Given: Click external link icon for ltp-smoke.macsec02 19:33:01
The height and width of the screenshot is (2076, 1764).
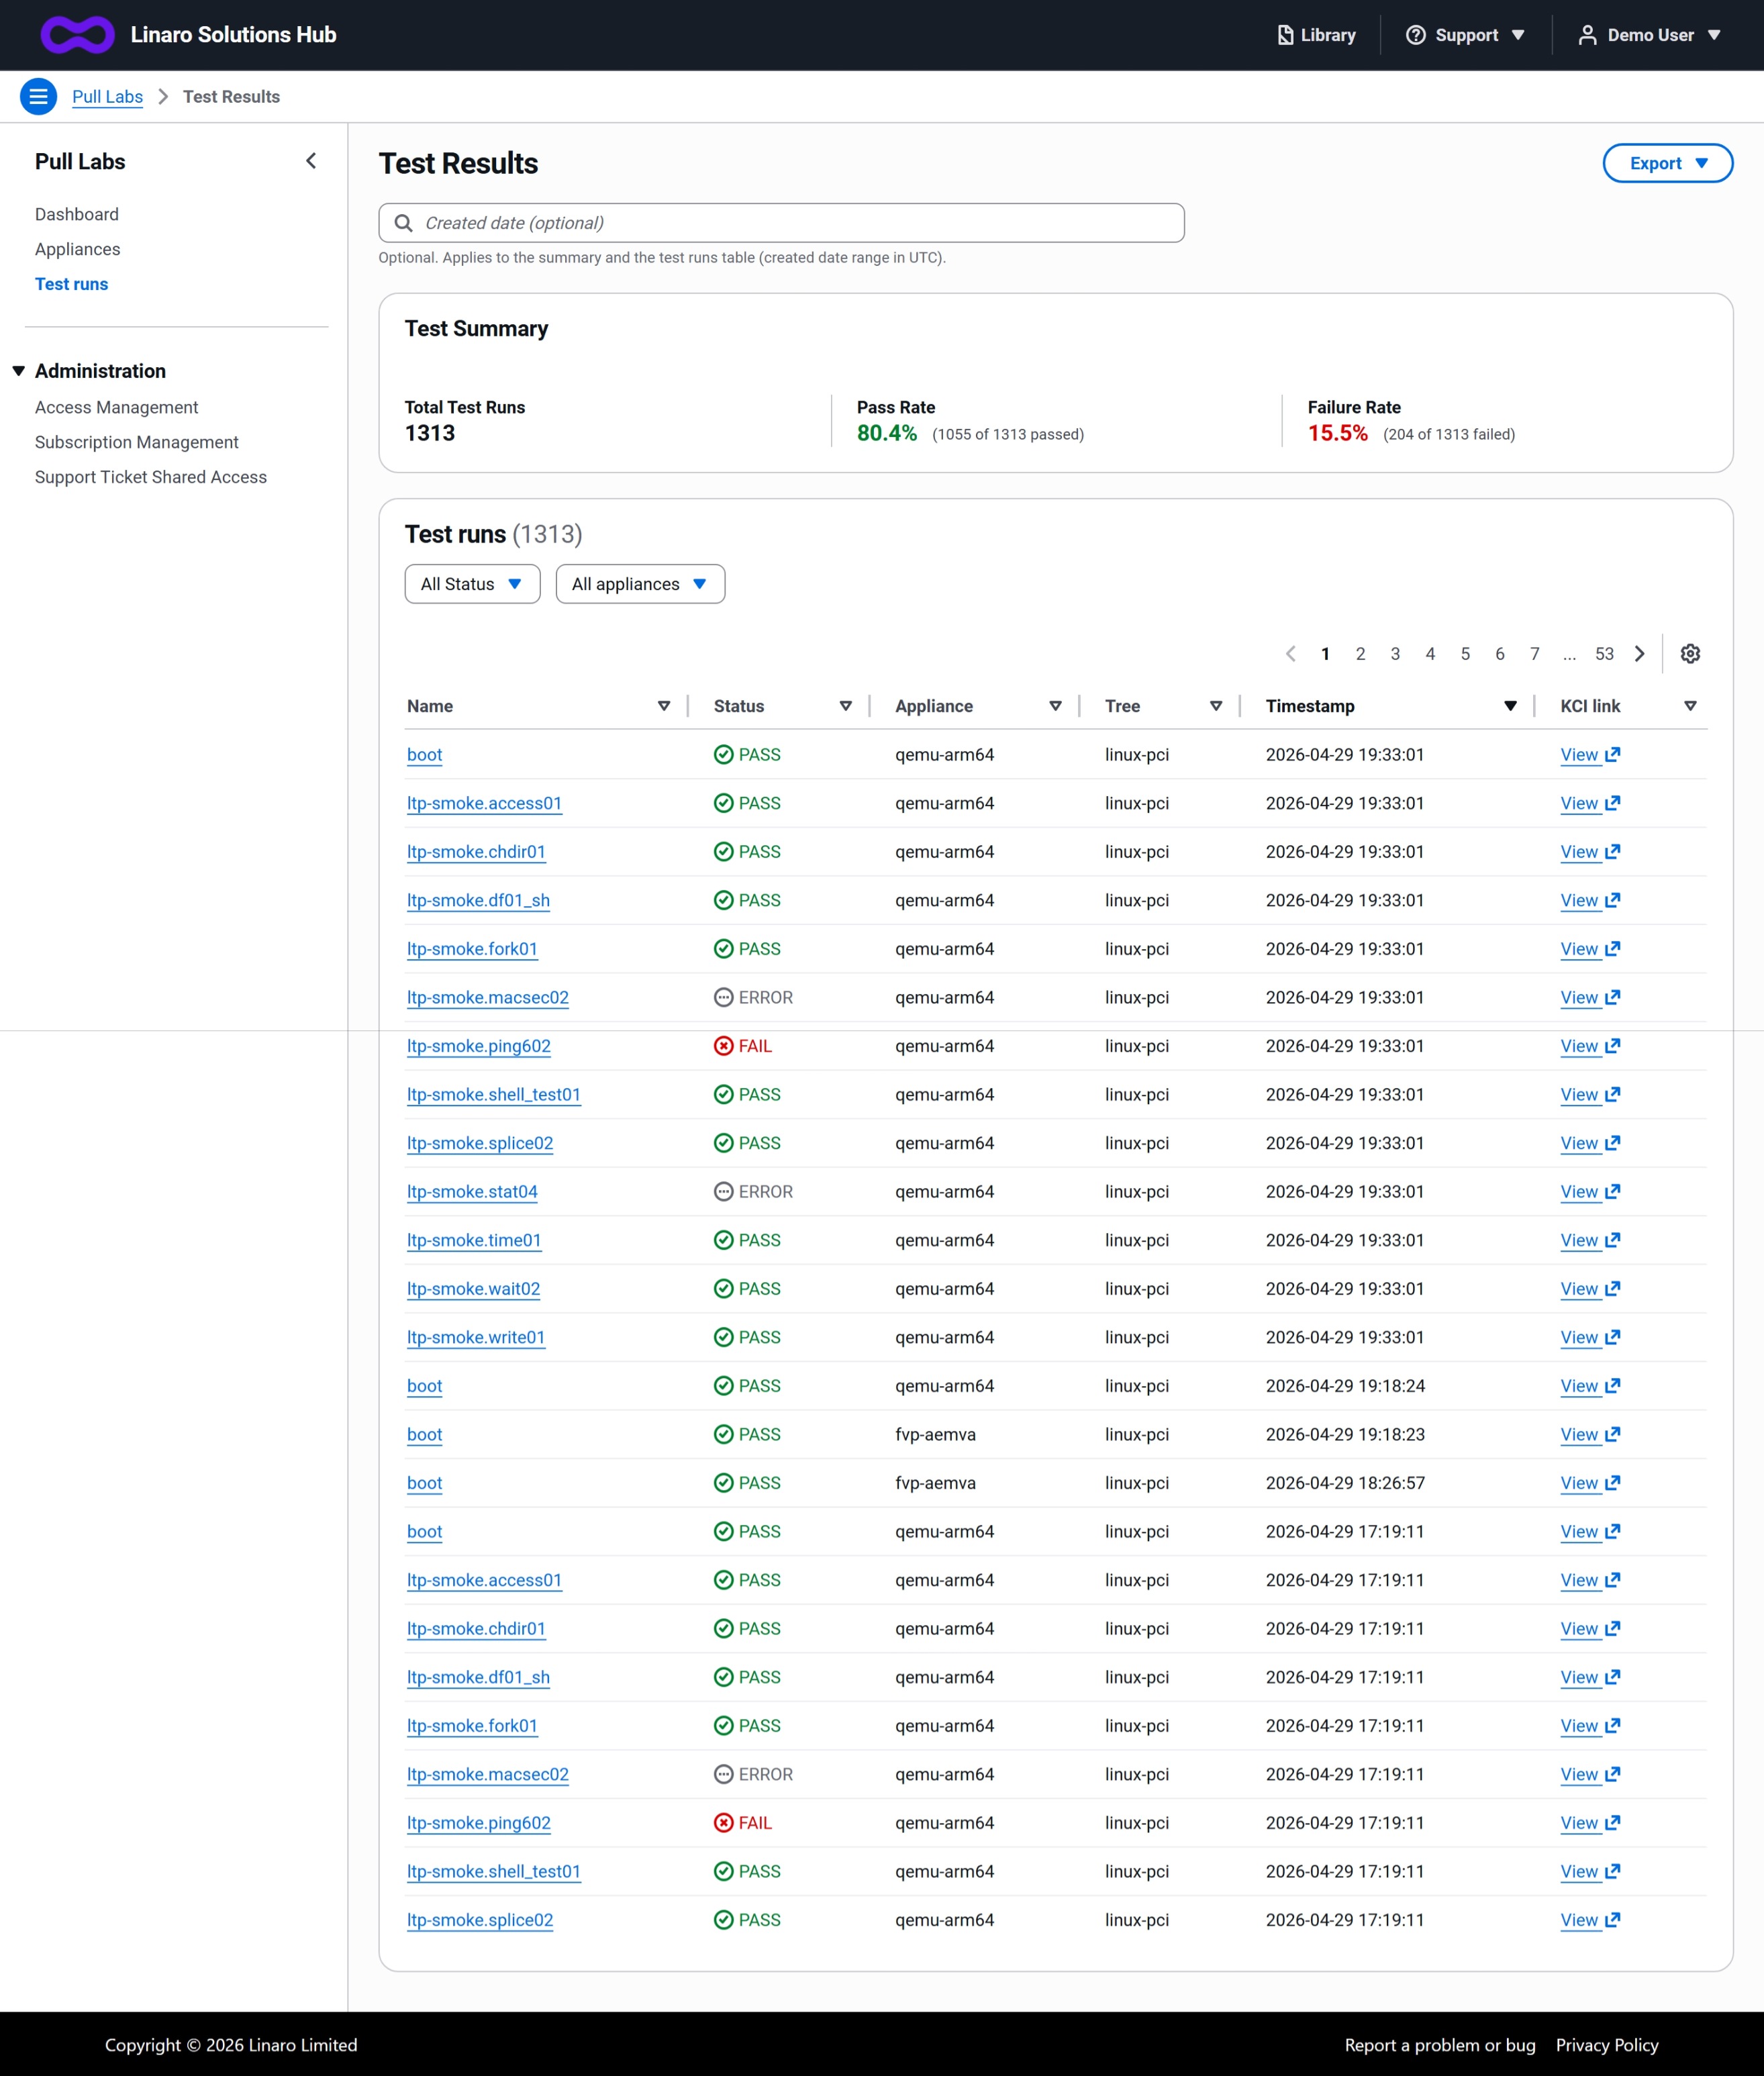Looking at the screenshot, I should pyautogui.click(x=1612, y=997).
